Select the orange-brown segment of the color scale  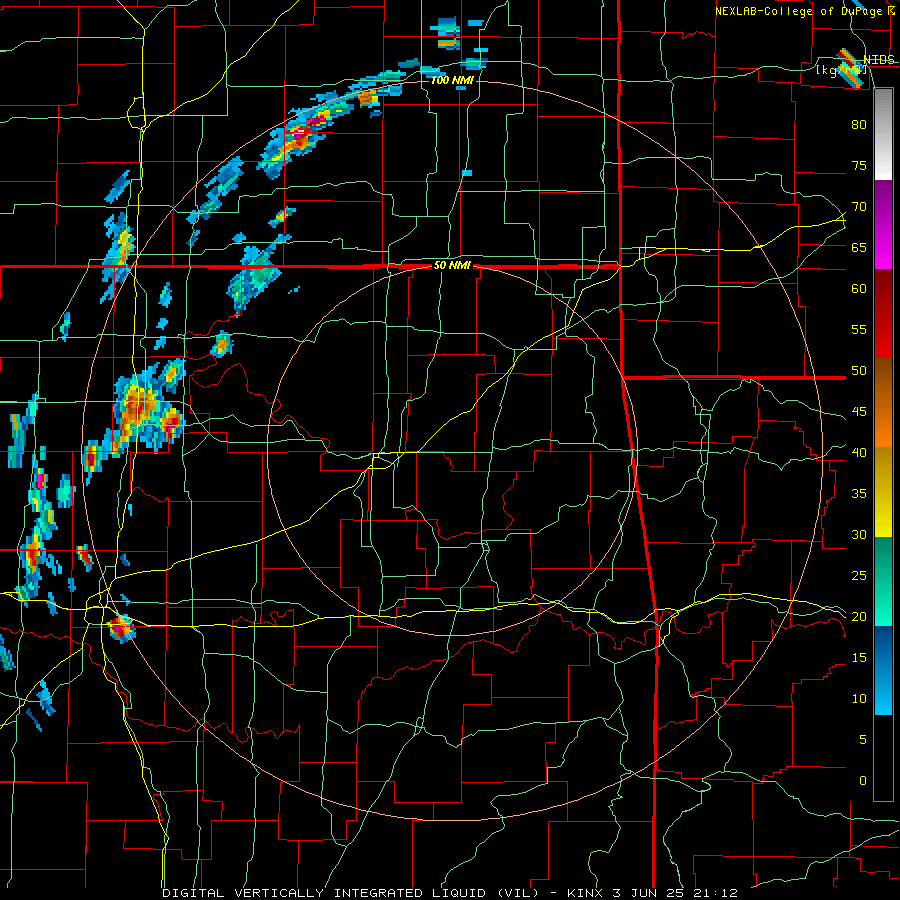coord(883,403)
